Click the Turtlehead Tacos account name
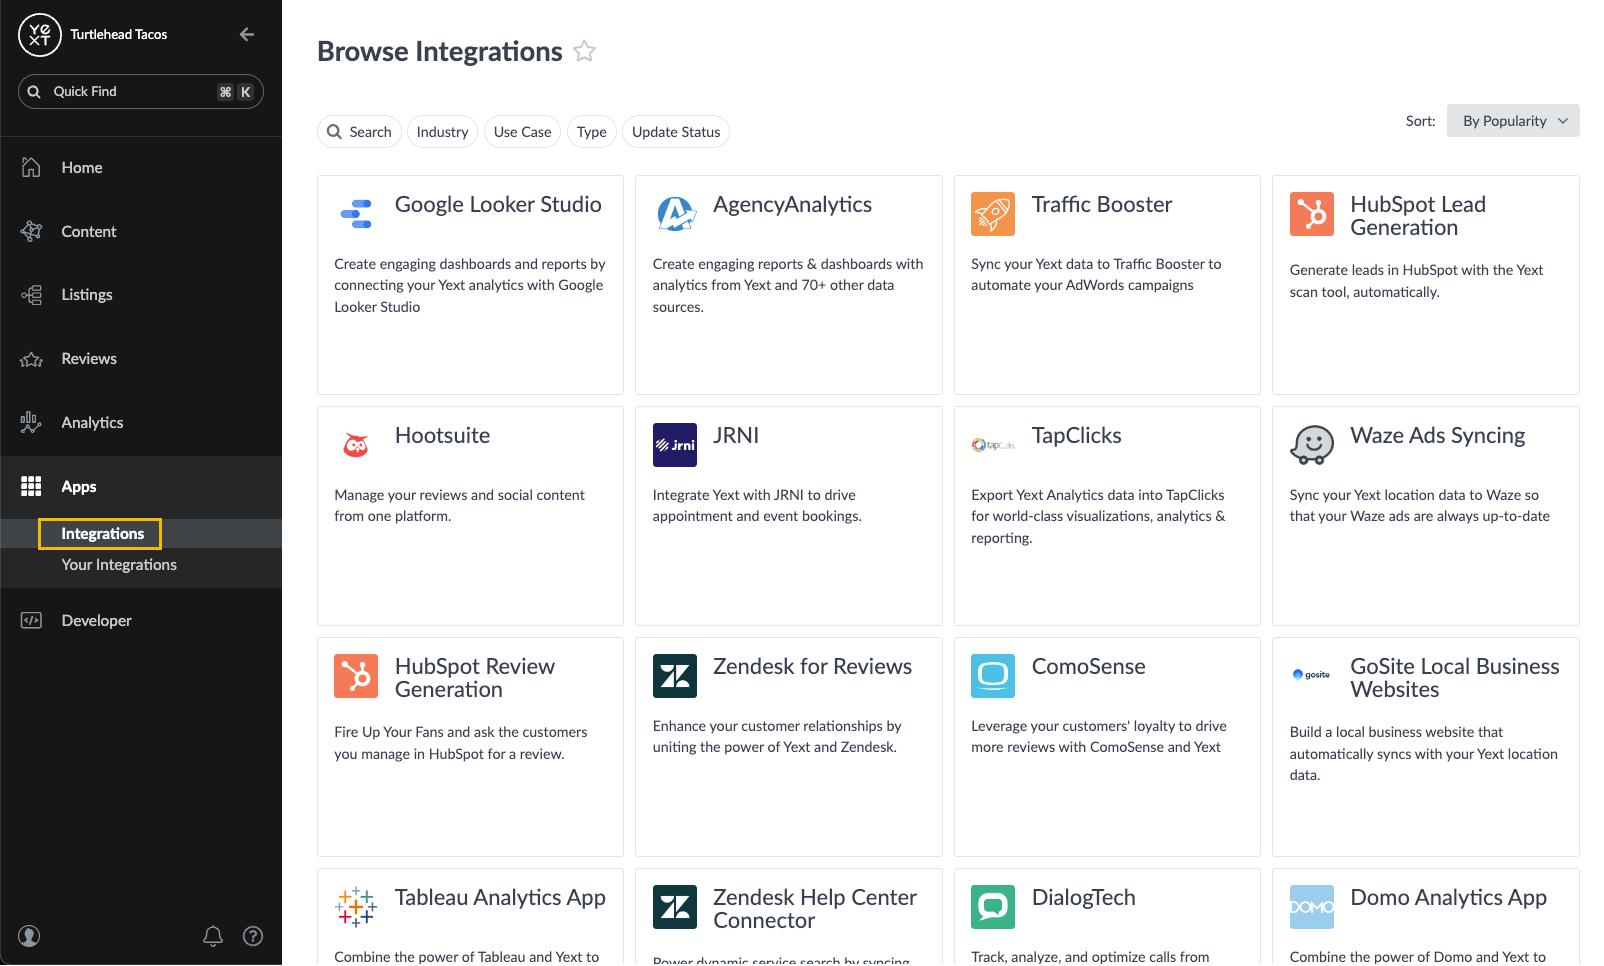 pyautogui.click(x=119, y=35)
